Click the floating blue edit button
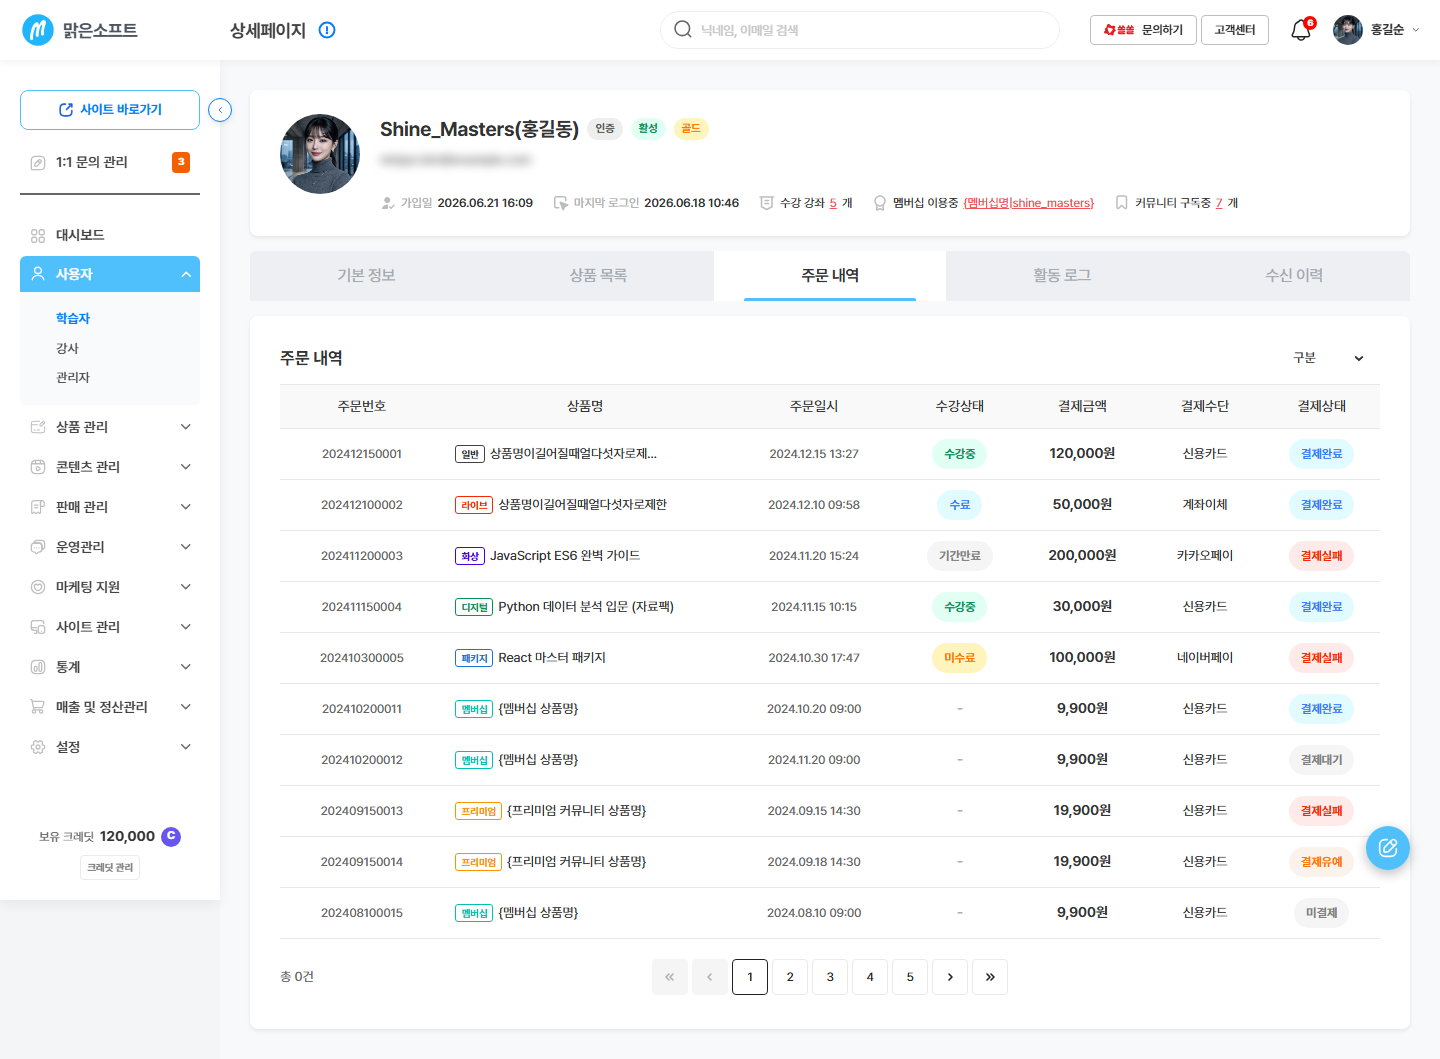 pyautogui.click(x=1388, y=848)
